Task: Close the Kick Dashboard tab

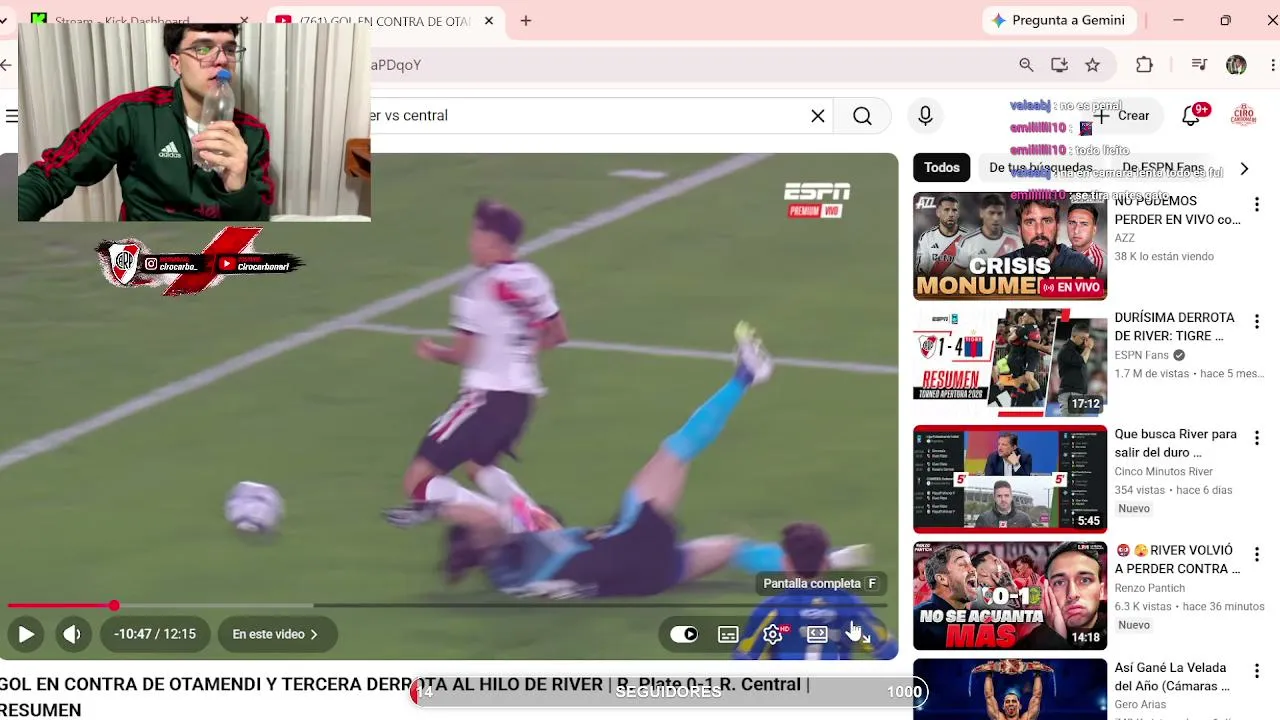Action: pyautogui.click(x=243, y=21)
